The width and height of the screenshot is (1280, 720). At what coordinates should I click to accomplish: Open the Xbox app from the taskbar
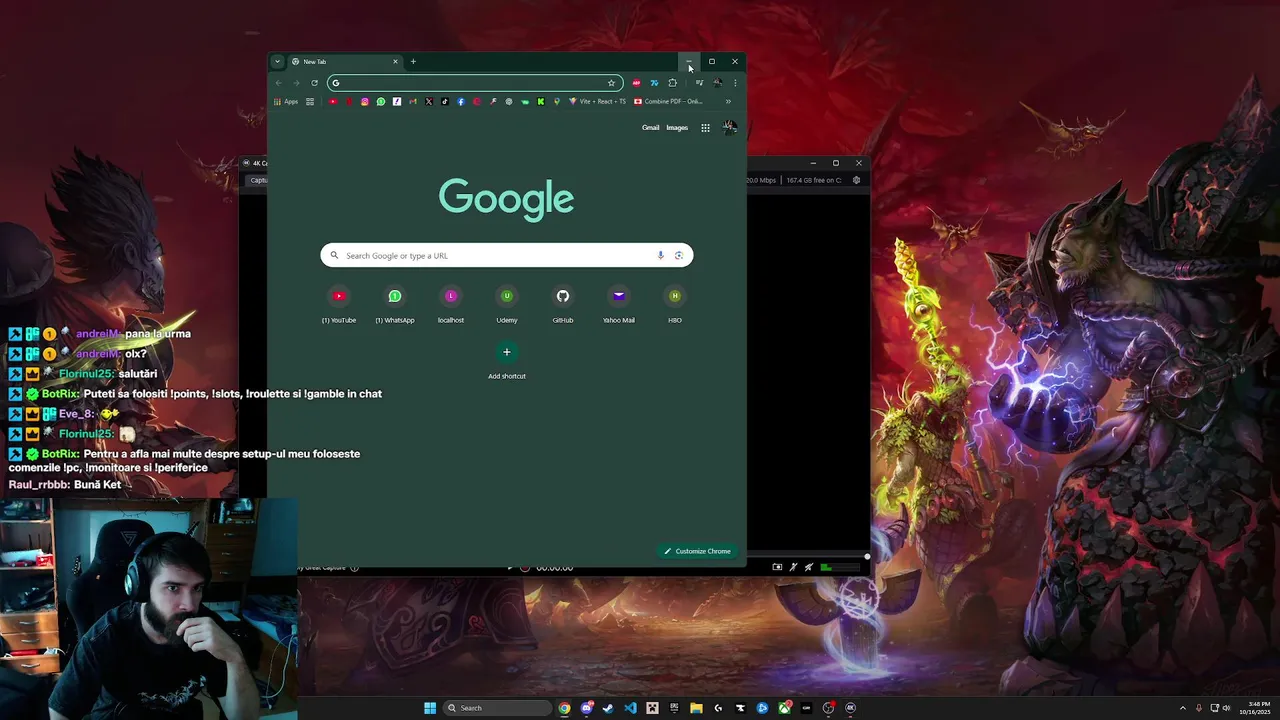click(x=785, y=708)
